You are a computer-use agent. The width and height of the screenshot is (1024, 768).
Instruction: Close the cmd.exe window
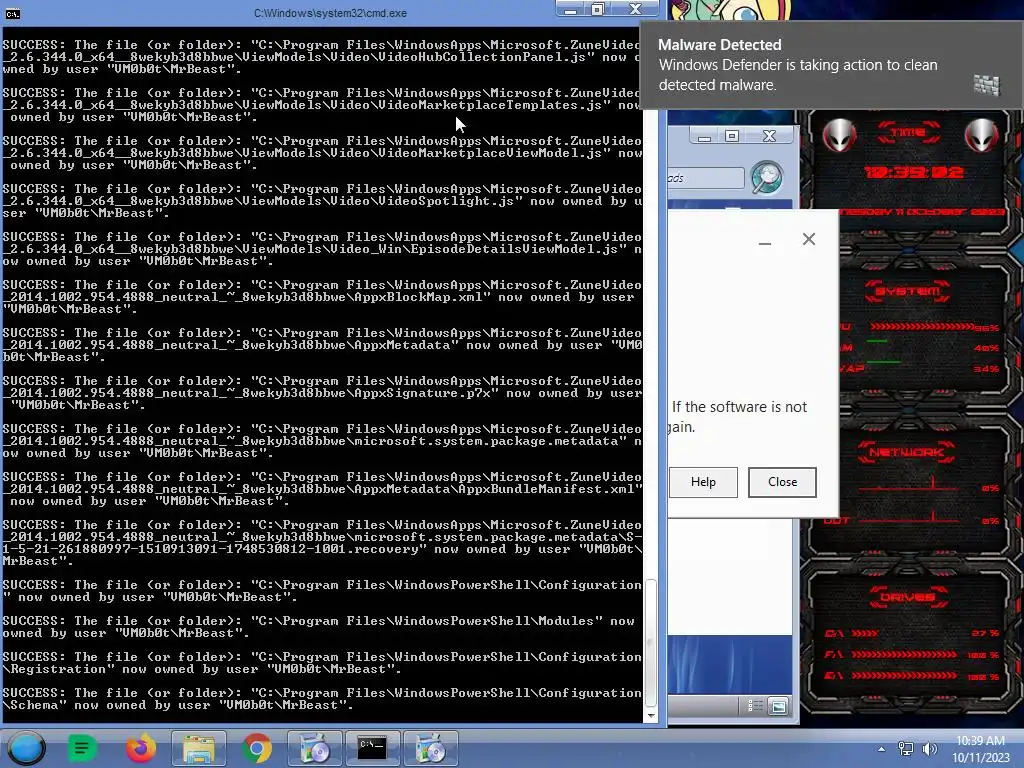[x=635, y=8]
